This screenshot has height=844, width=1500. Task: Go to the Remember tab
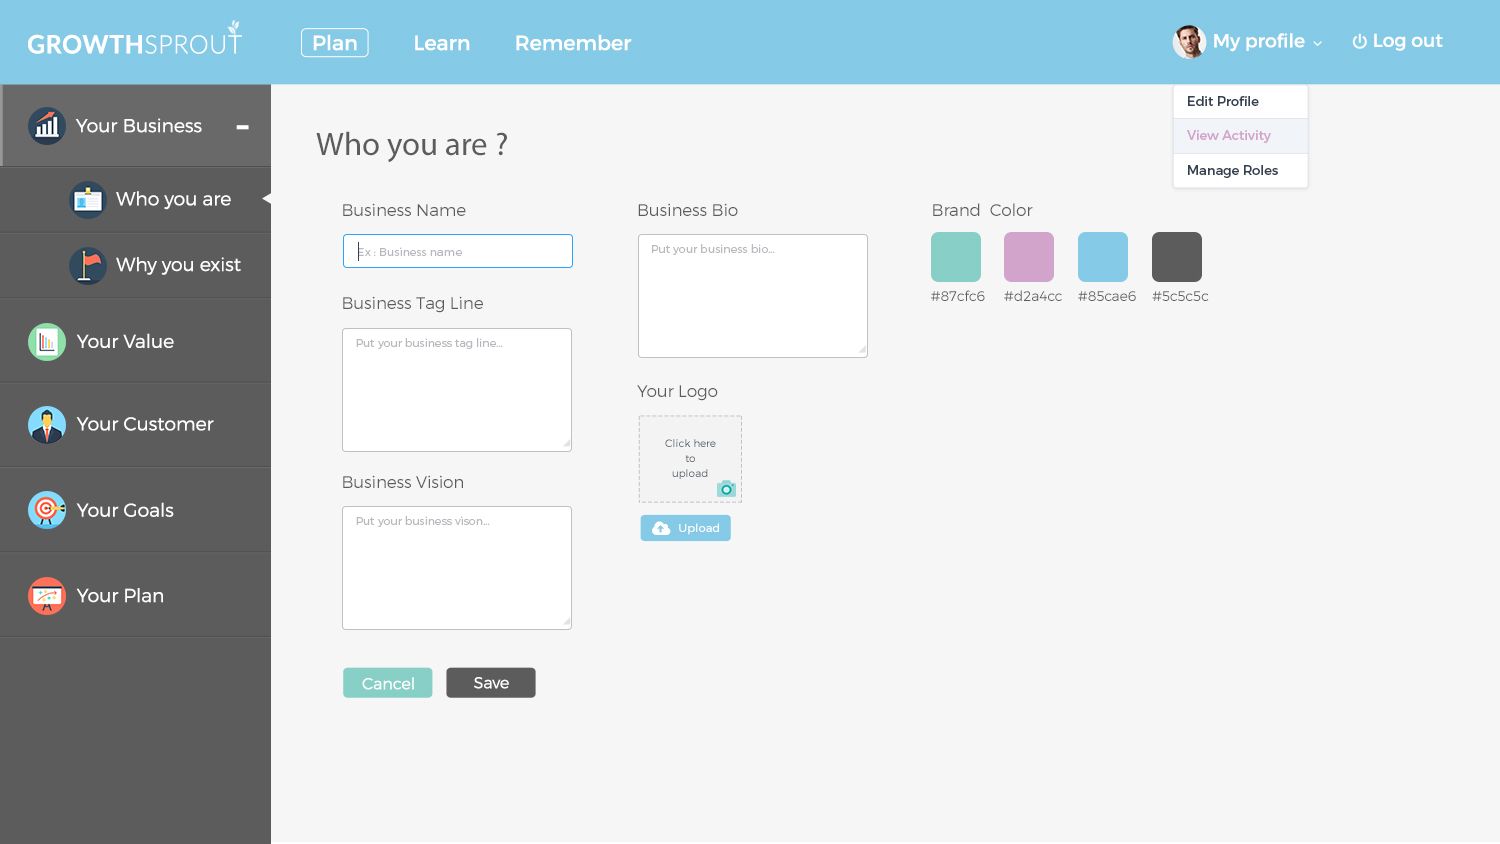tap(573, 43)
